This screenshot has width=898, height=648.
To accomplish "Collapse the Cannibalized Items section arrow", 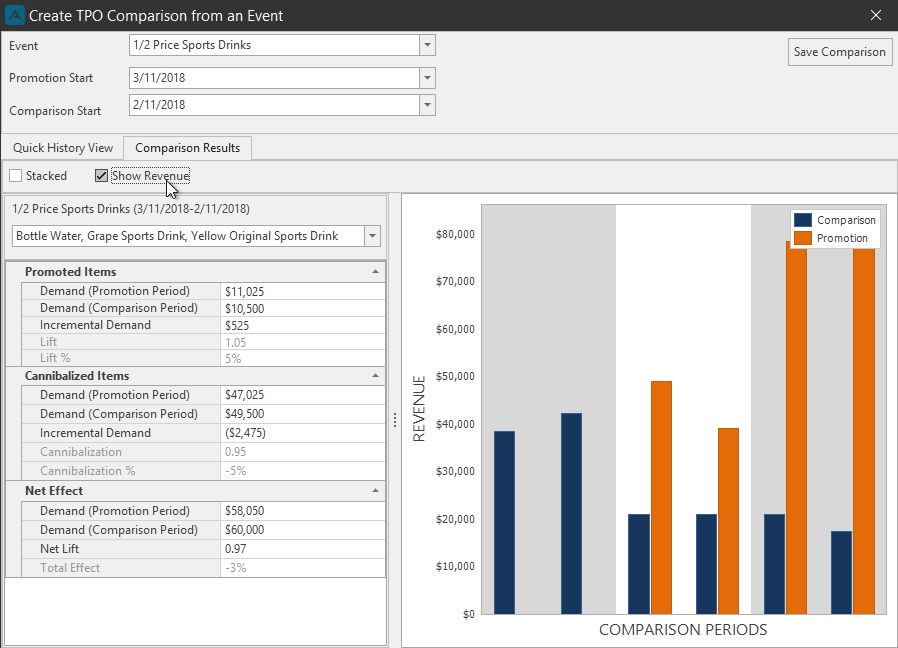I will pyautogui.click(x=375, y=376).
